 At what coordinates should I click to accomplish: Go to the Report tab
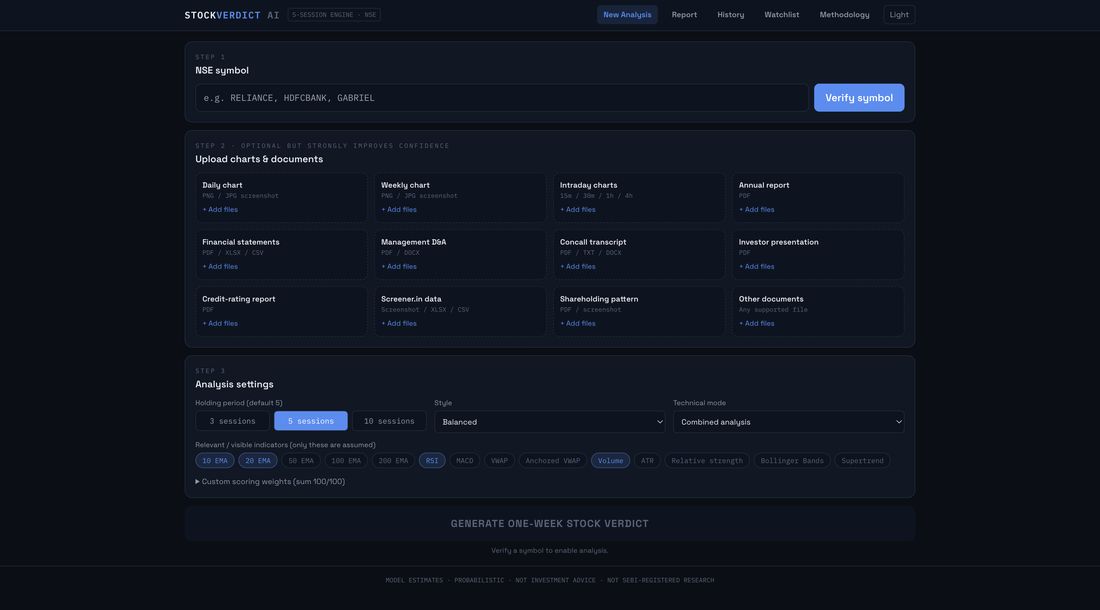click(x=684, y=15)
